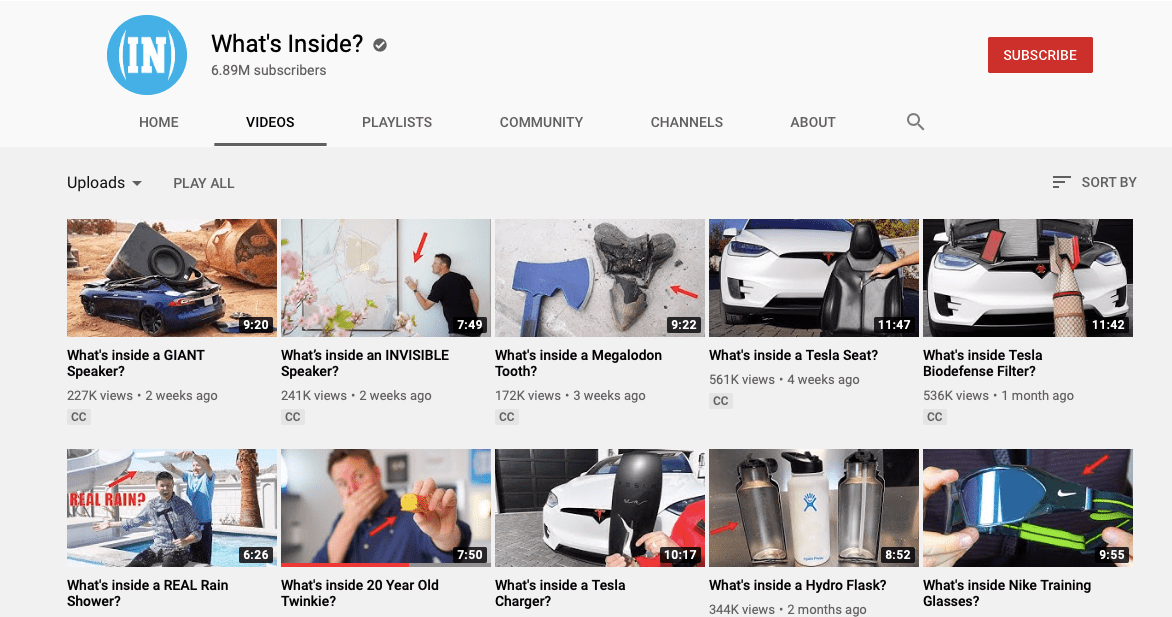Play the Tesla Biodefense Filter thumbnail
Screen dimensions: 1172x617
pos(1028,277)
